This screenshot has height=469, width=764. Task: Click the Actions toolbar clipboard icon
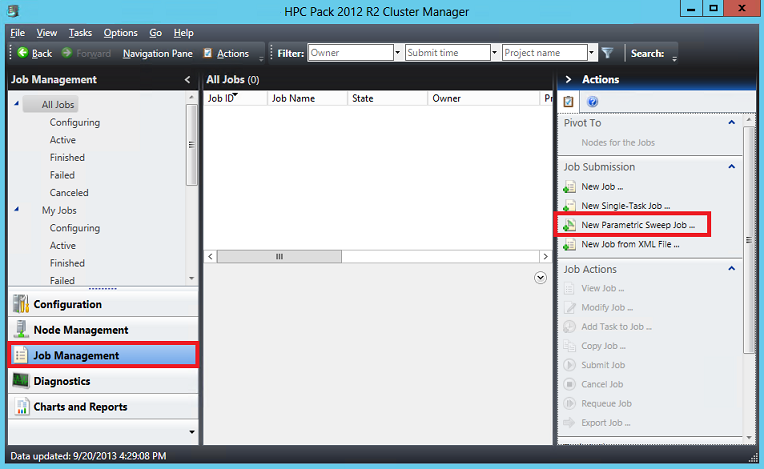(x=208, y=53)
